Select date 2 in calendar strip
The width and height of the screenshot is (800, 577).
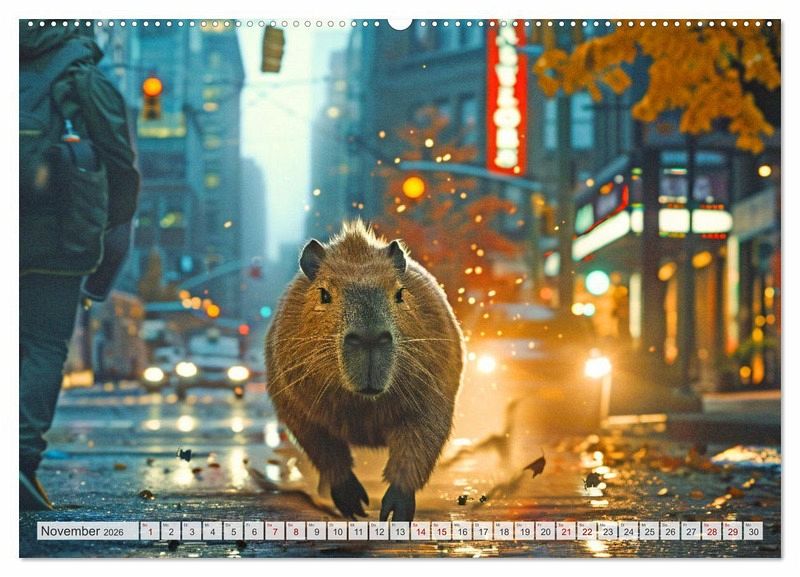click(171, 531)
